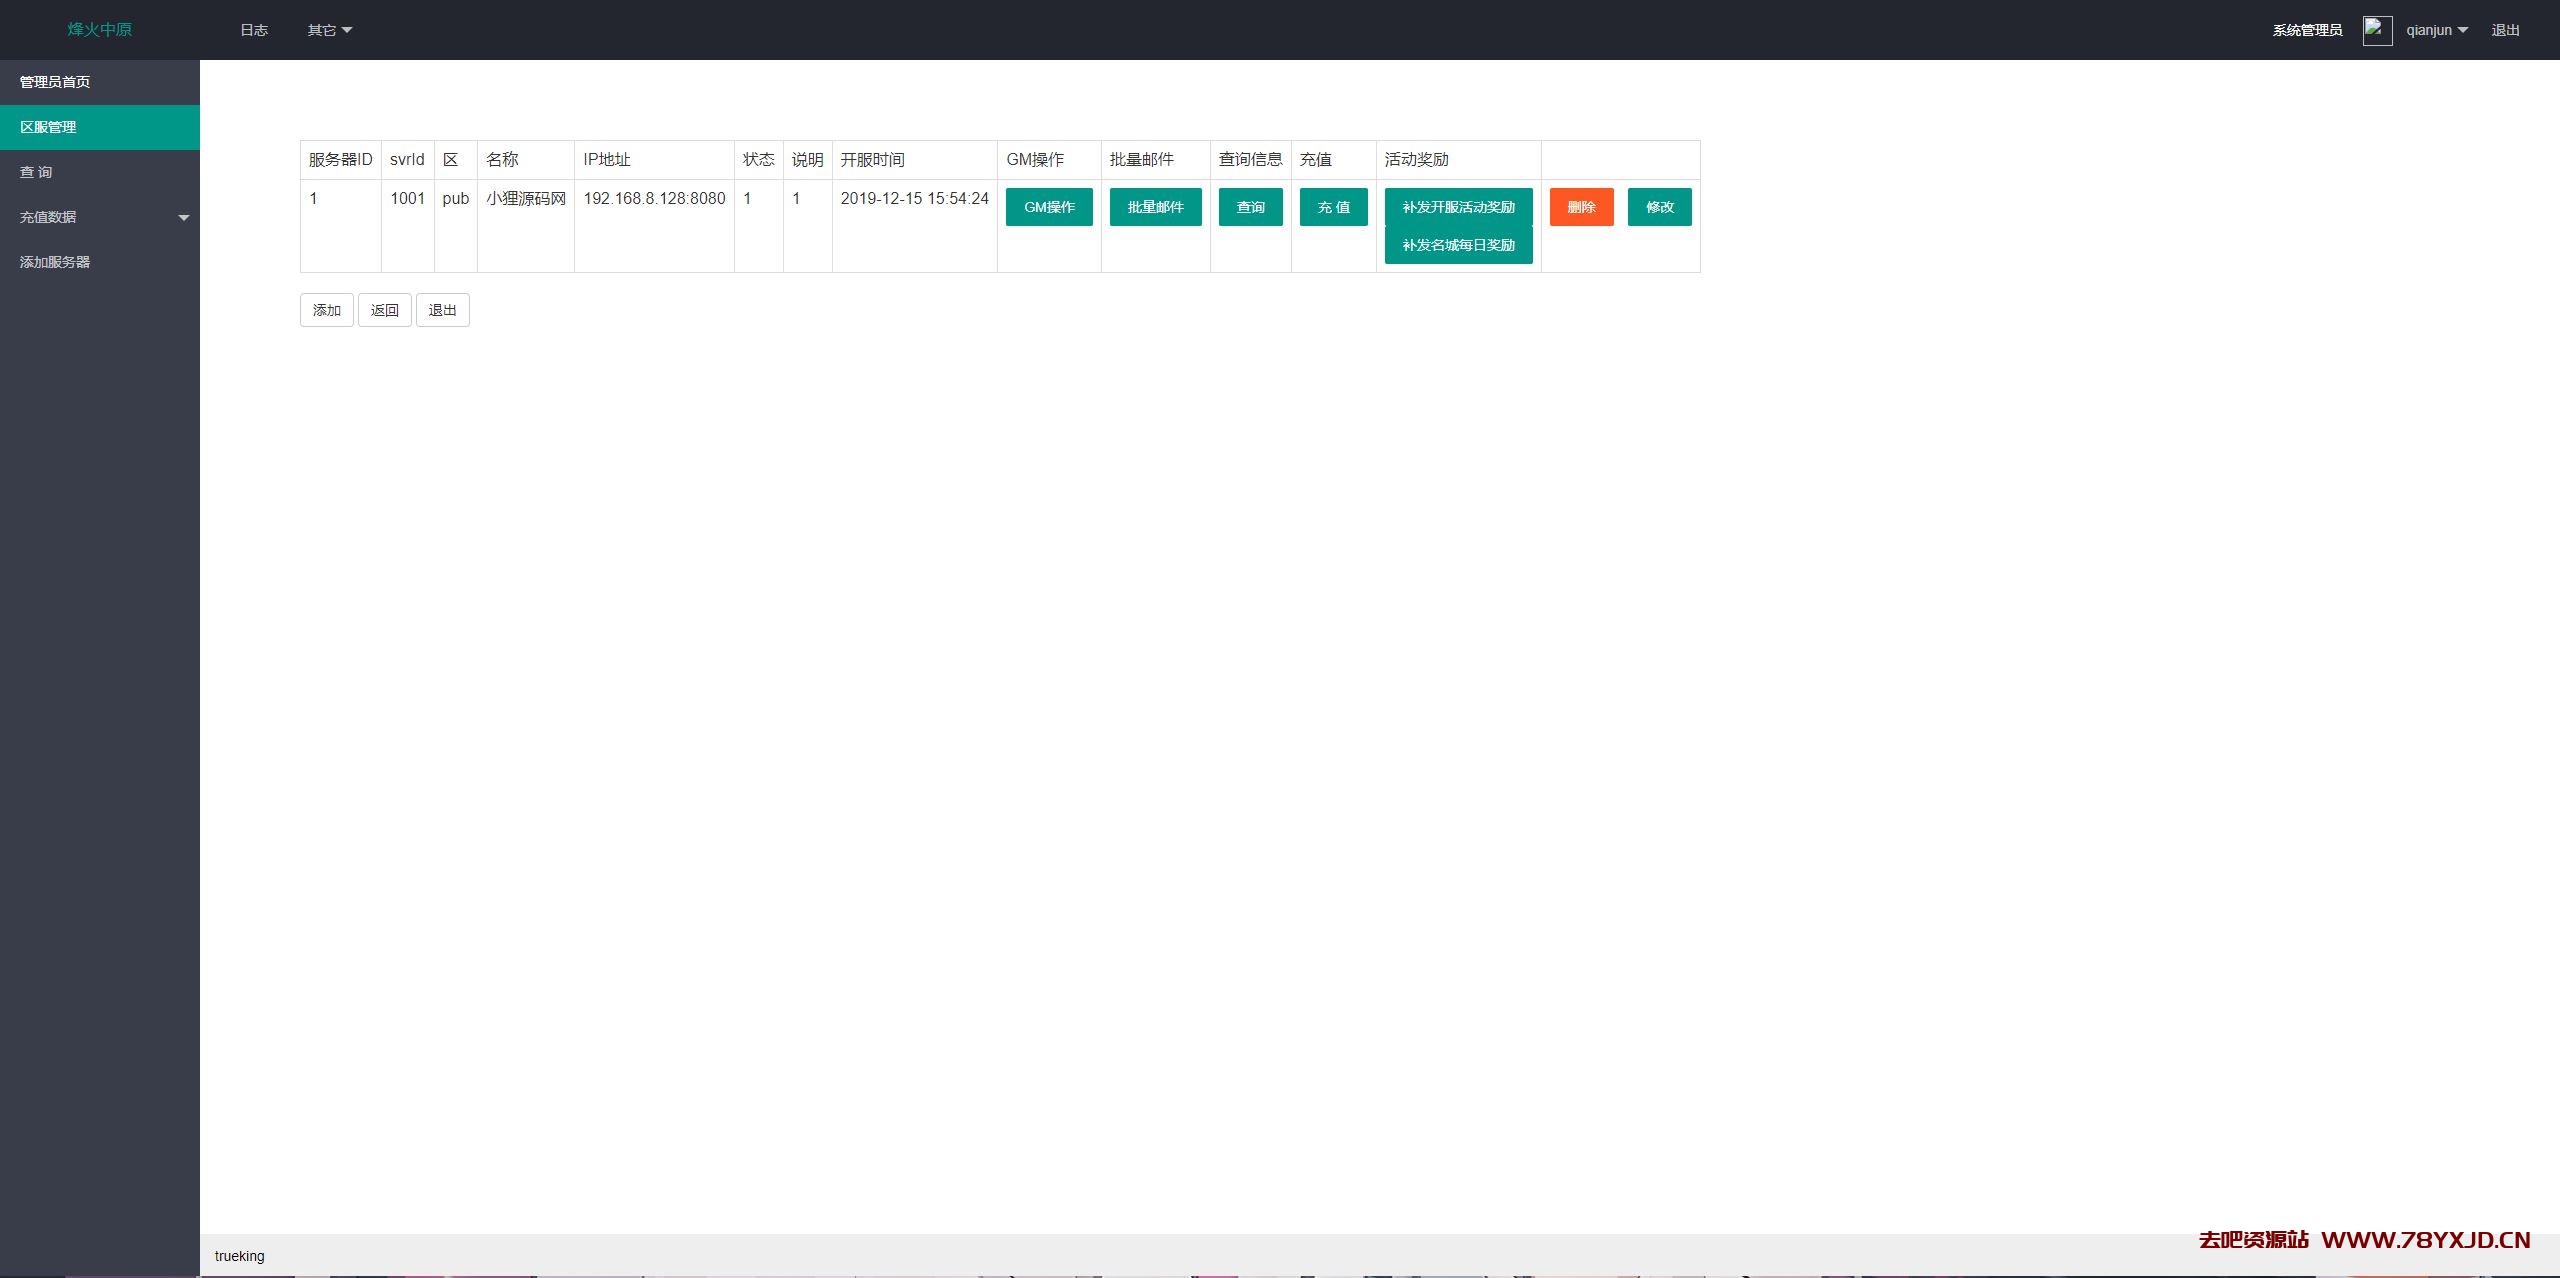Viewport: 2560px width, 1278px height.
Task: Click 退出 in the top bar
Action: coord(2505,30)
